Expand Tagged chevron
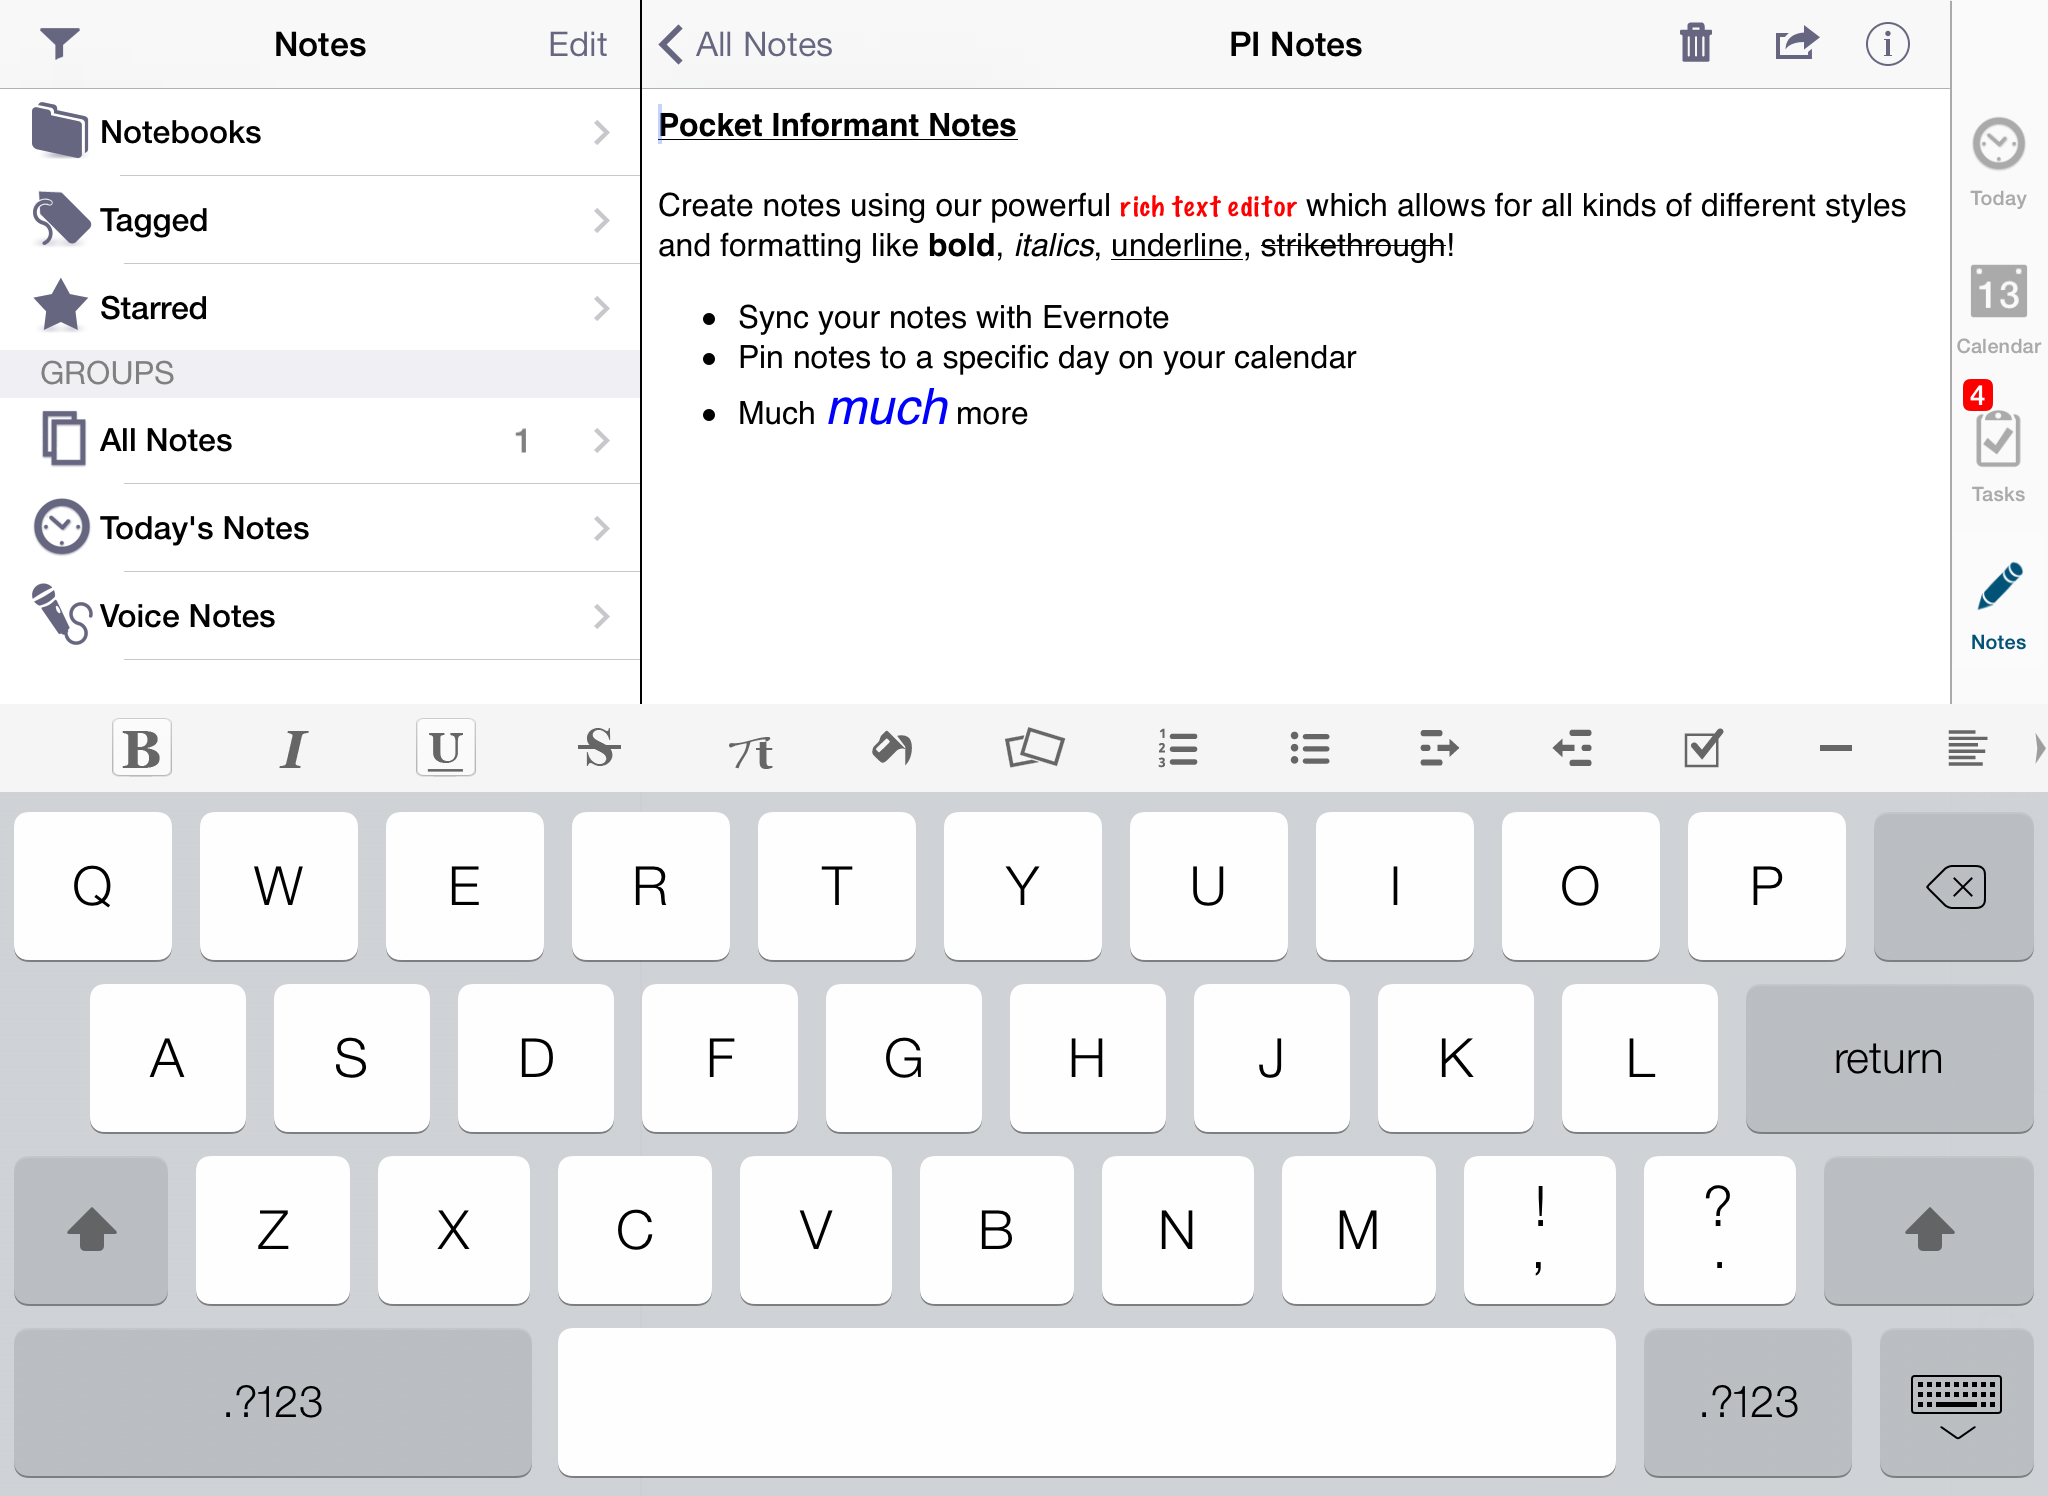 pyautogui.click(x=601, y=220)
